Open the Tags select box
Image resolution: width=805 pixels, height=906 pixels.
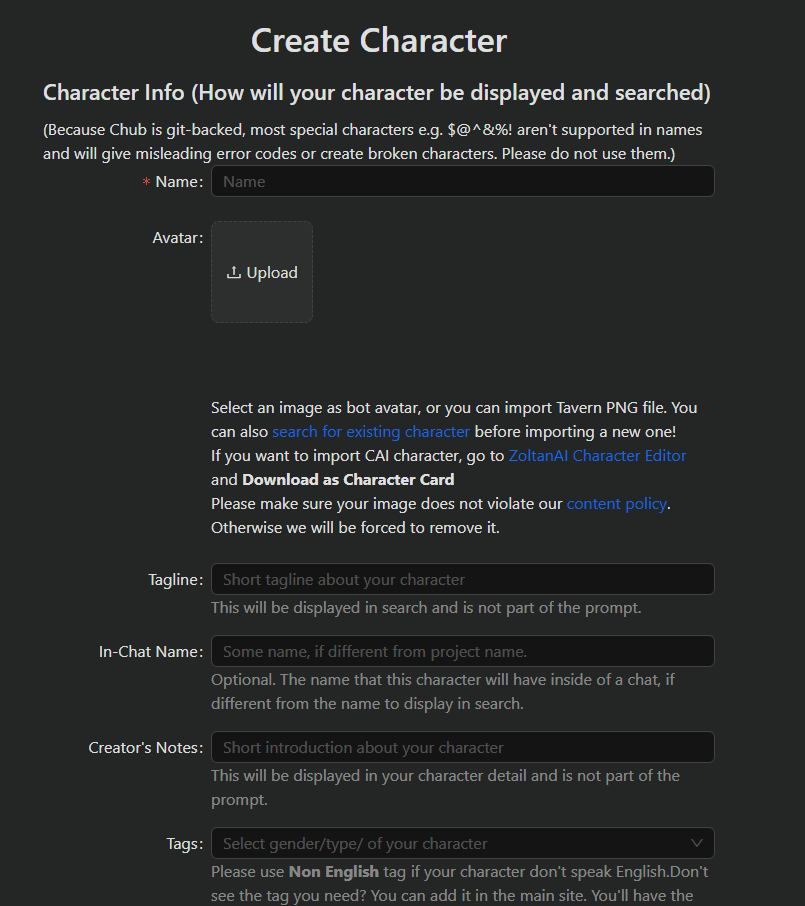[462, 843]
